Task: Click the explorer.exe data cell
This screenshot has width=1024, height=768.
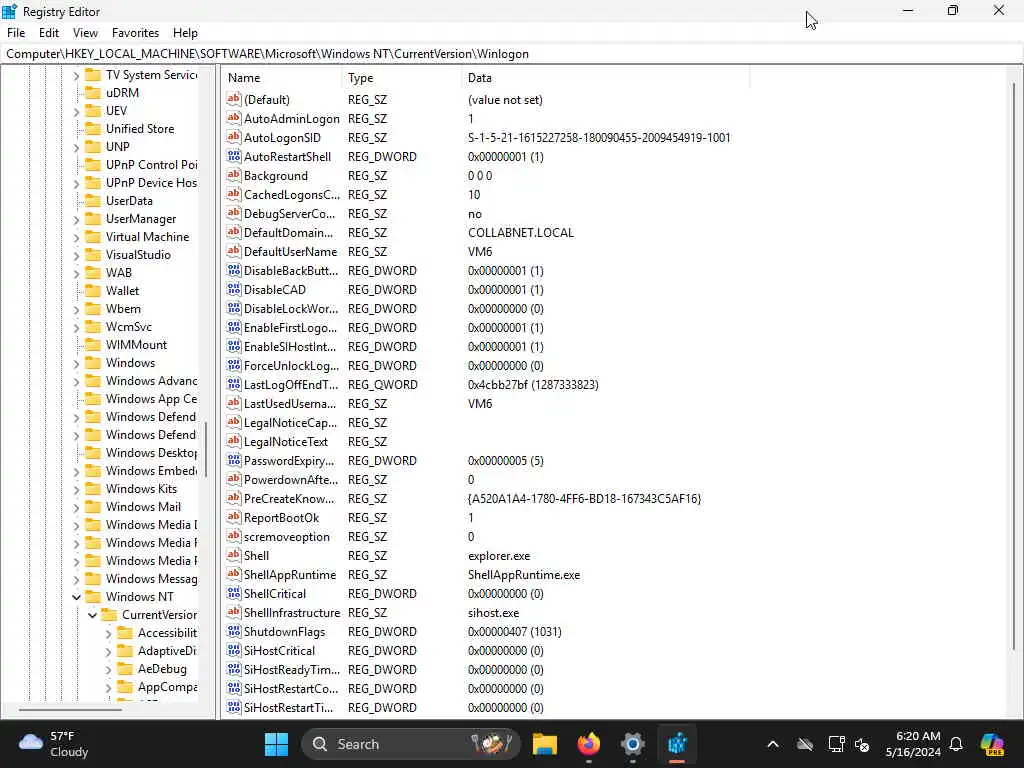Action: 499,556
